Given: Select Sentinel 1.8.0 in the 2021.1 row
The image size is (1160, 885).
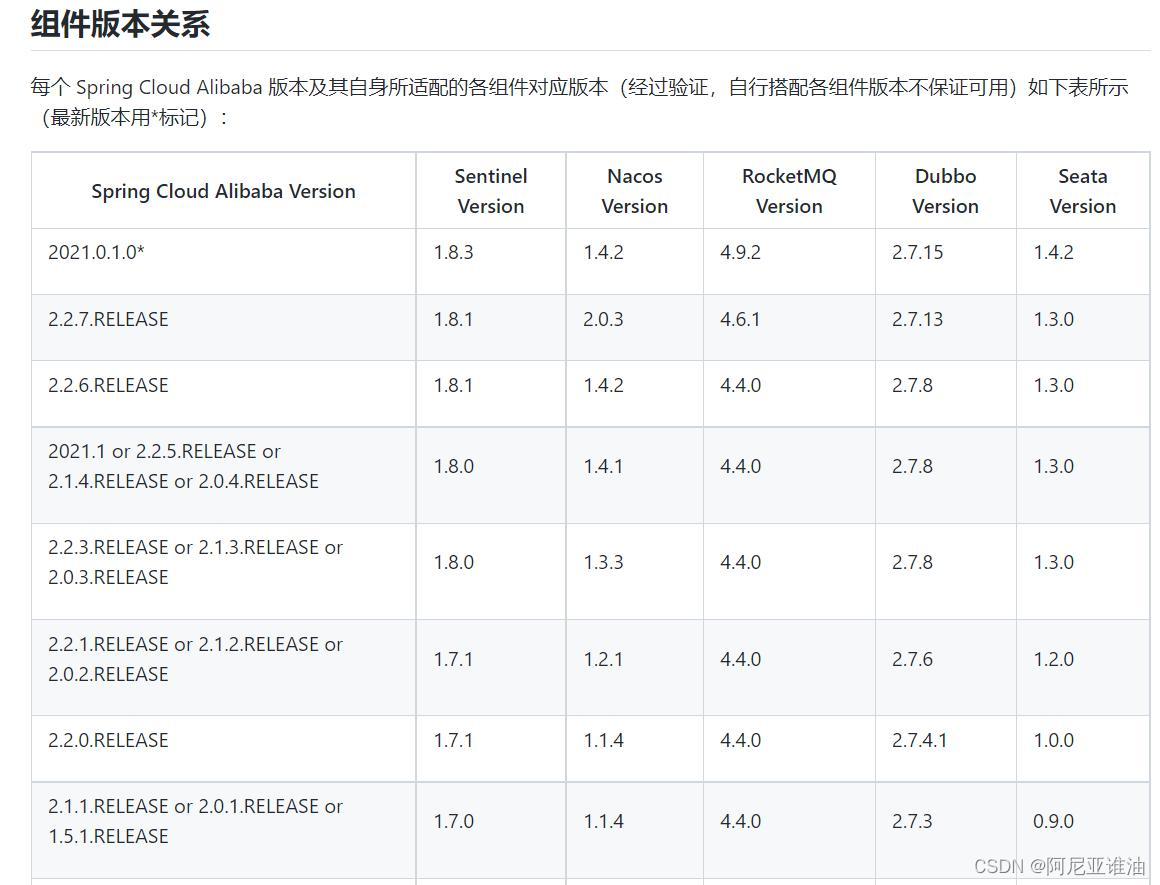Looking at the screenshot, I should (453, 466).
